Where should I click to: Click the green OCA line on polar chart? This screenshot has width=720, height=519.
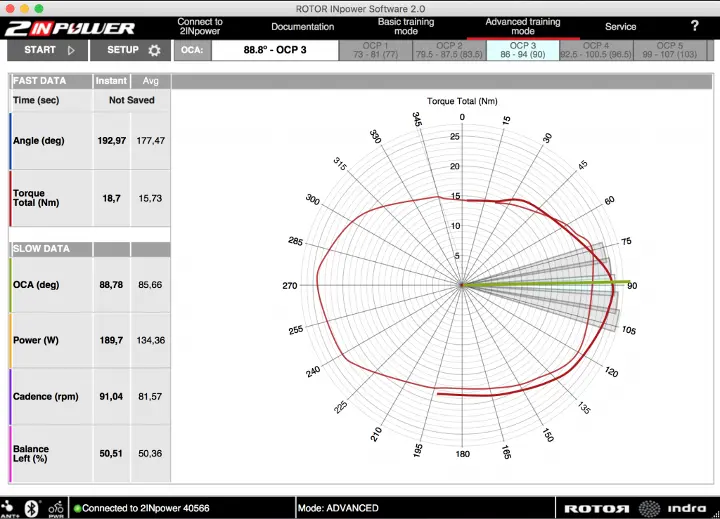(546, 283)
